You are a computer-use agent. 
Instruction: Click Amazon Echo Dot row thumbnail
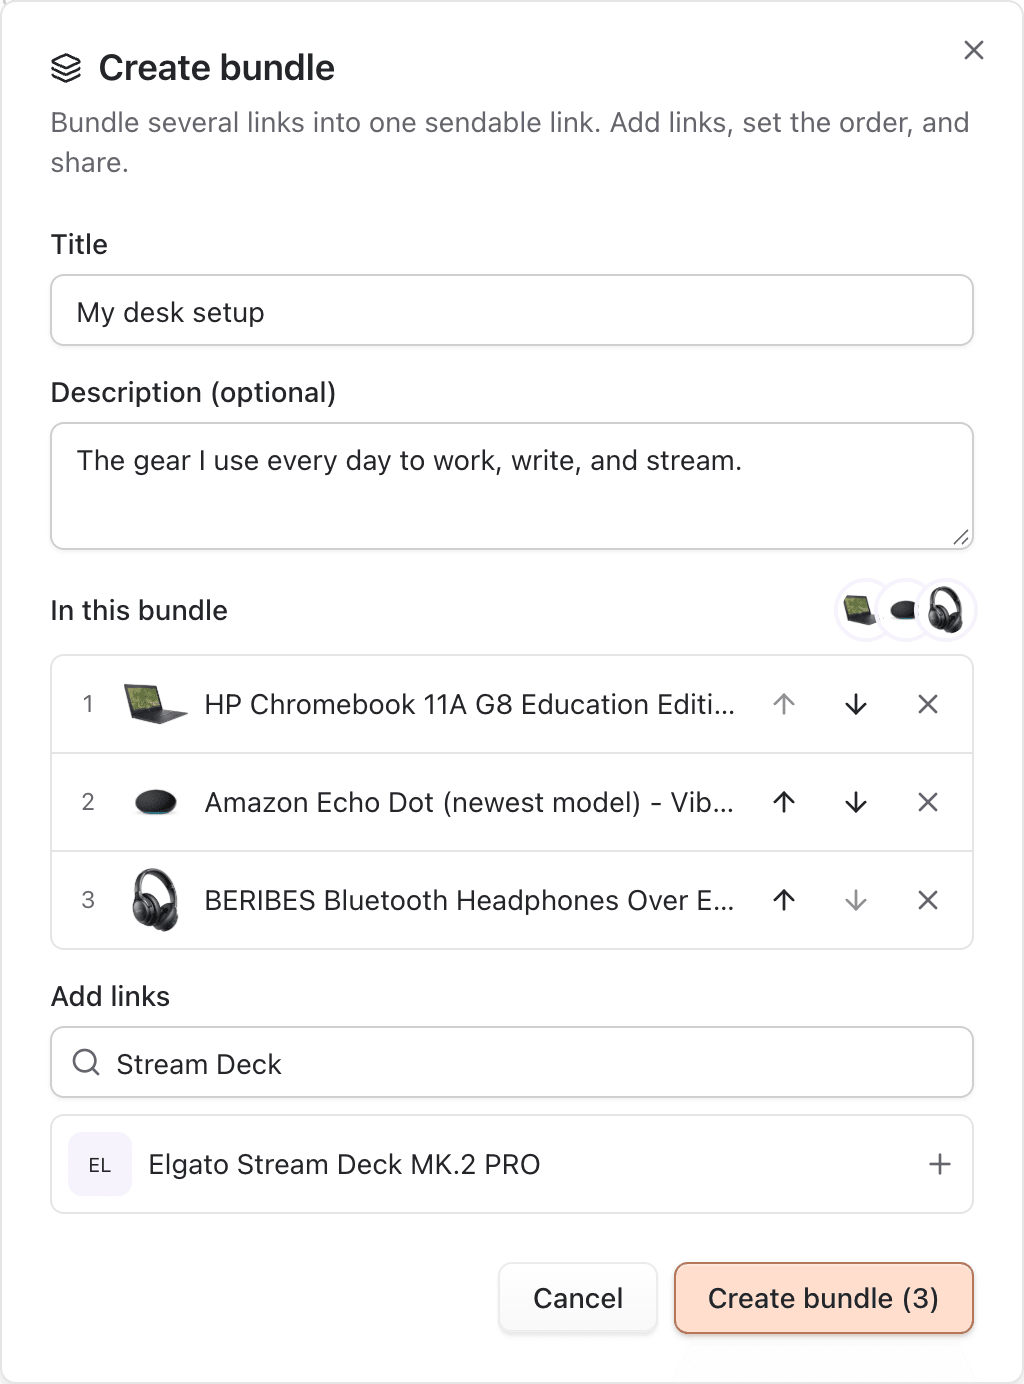click(x=155, y=802)
